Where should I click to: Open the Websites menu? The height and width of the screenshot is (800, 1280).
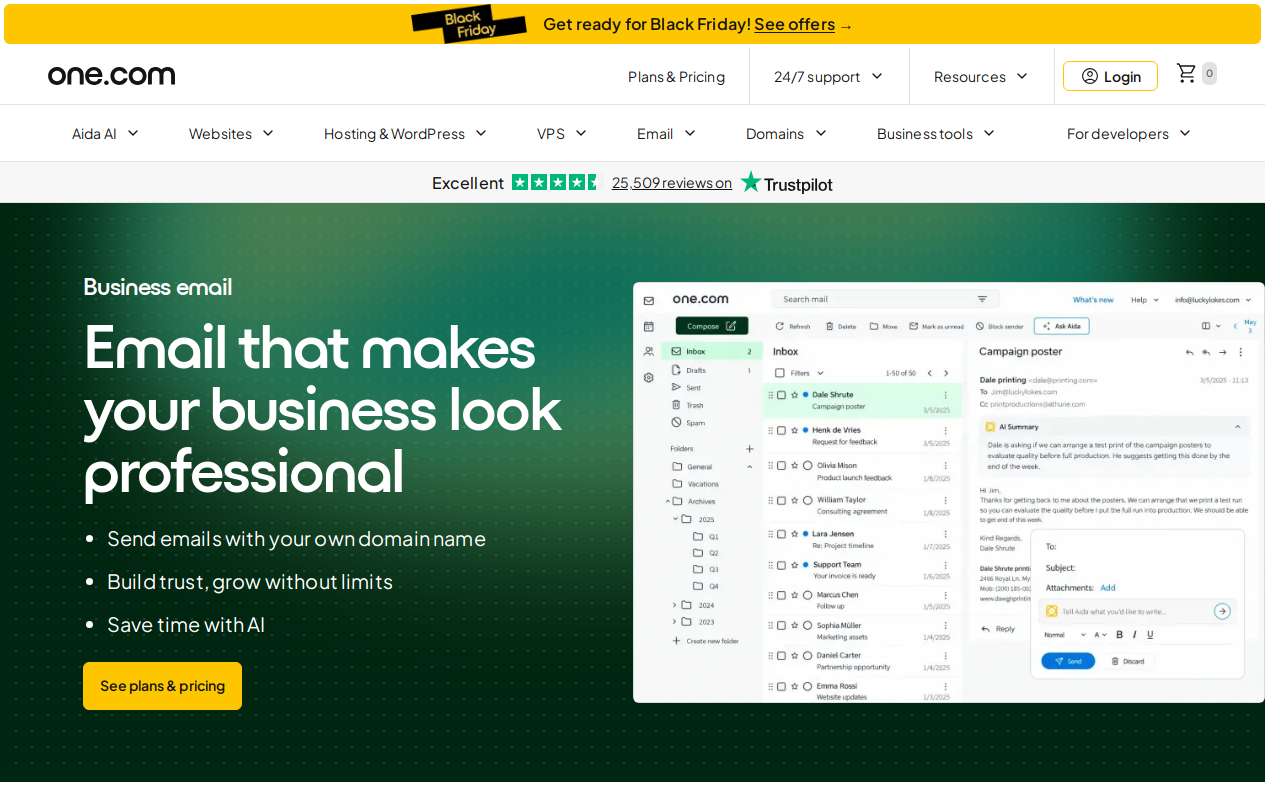[x=231, y=134]
